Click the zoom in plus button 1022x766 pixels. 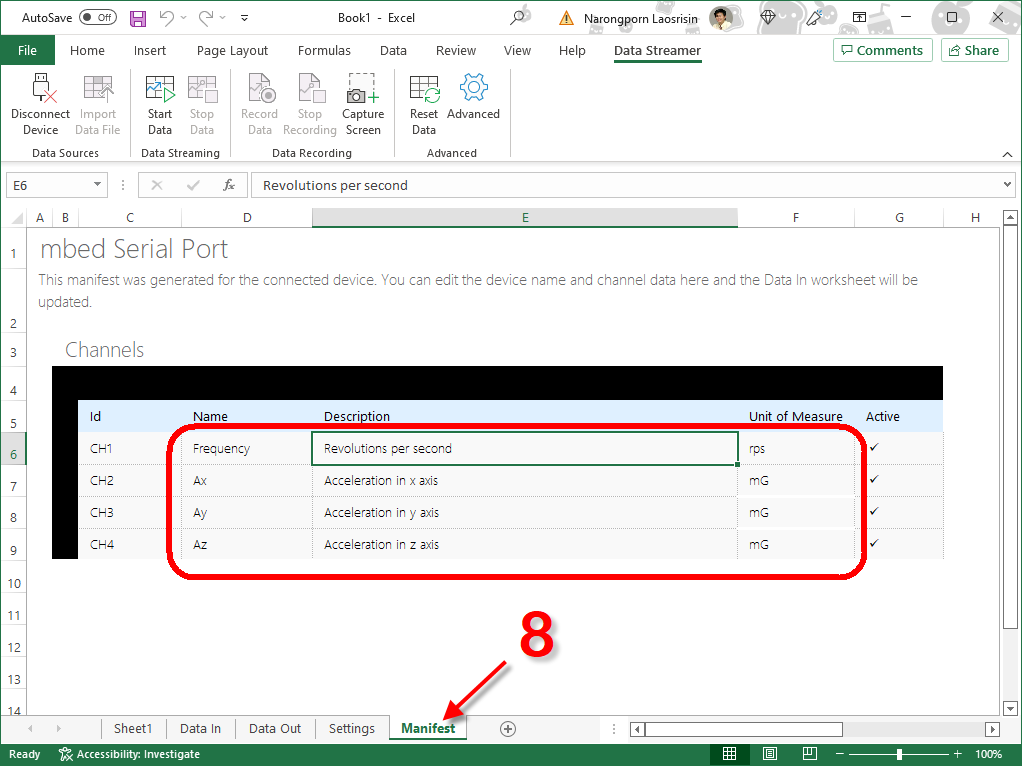click(x=957, y=754)
